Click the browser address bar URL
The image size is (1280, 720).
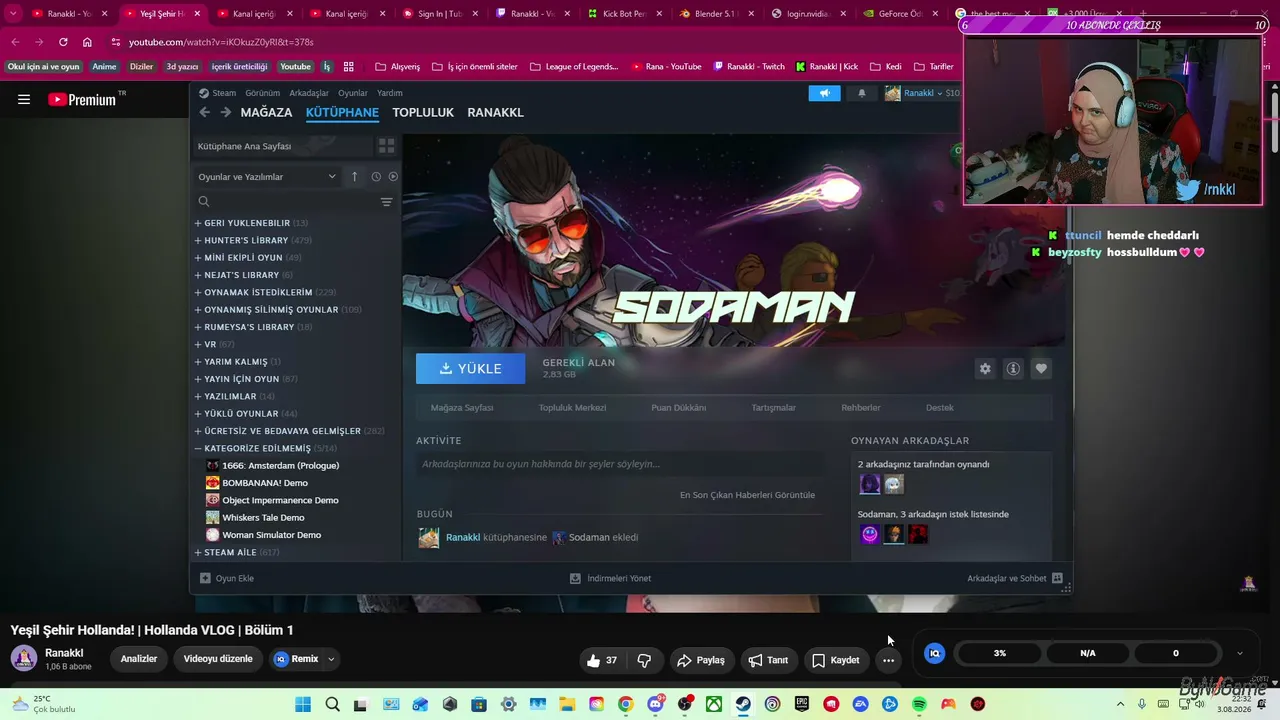click(221, 42)
